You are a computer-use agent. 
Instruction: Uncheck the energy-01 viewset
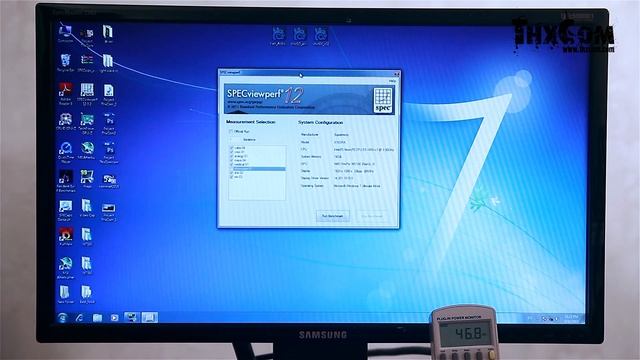point(231,156)
